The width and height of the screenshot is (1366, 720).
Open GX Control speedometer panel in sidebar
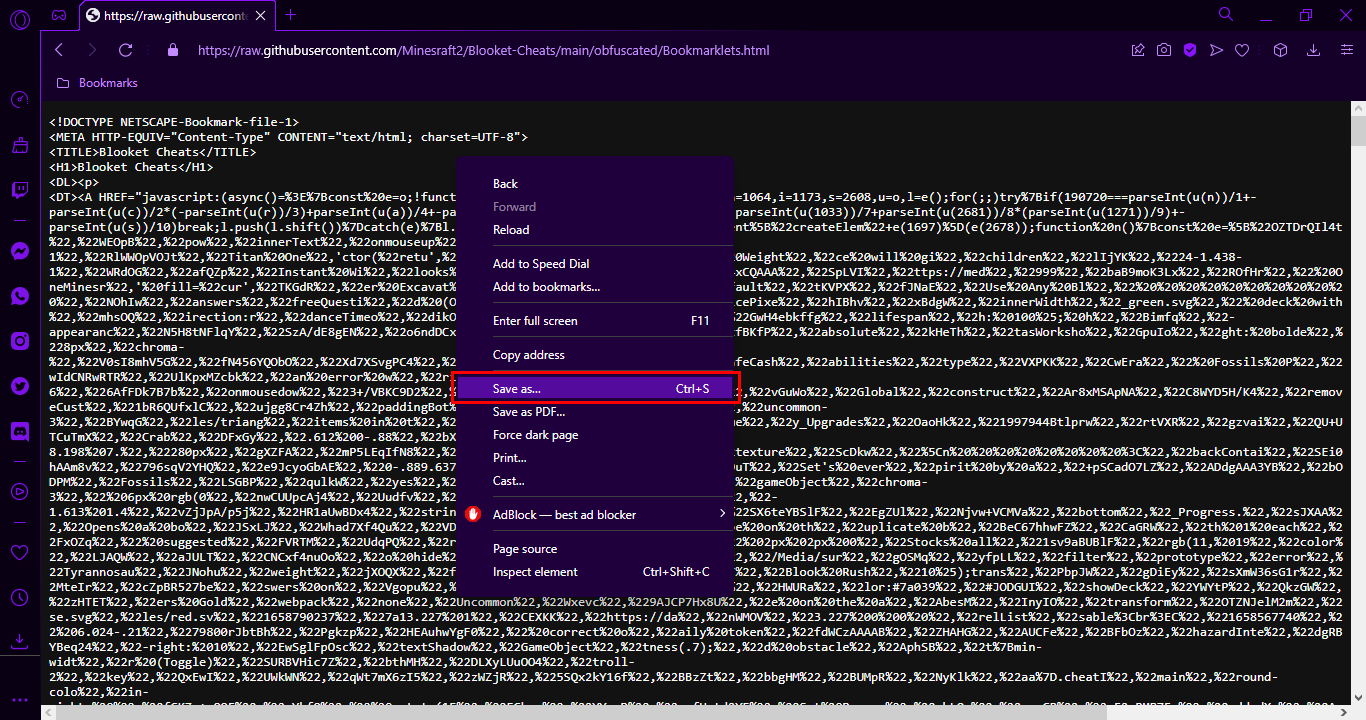click(x=19, y=100)
